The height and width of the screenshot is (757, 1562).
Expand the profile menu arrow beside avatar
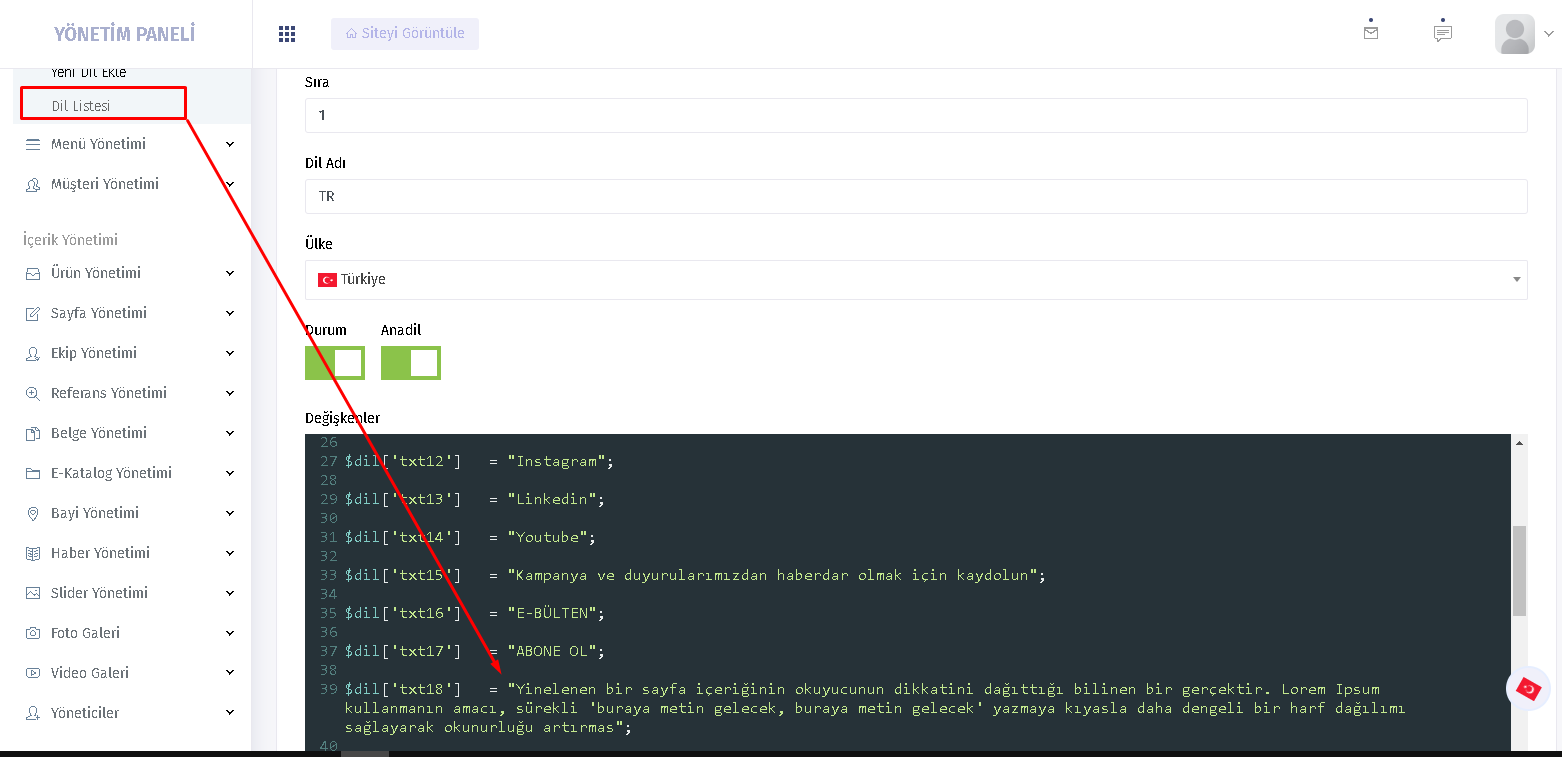point(1549,34)
